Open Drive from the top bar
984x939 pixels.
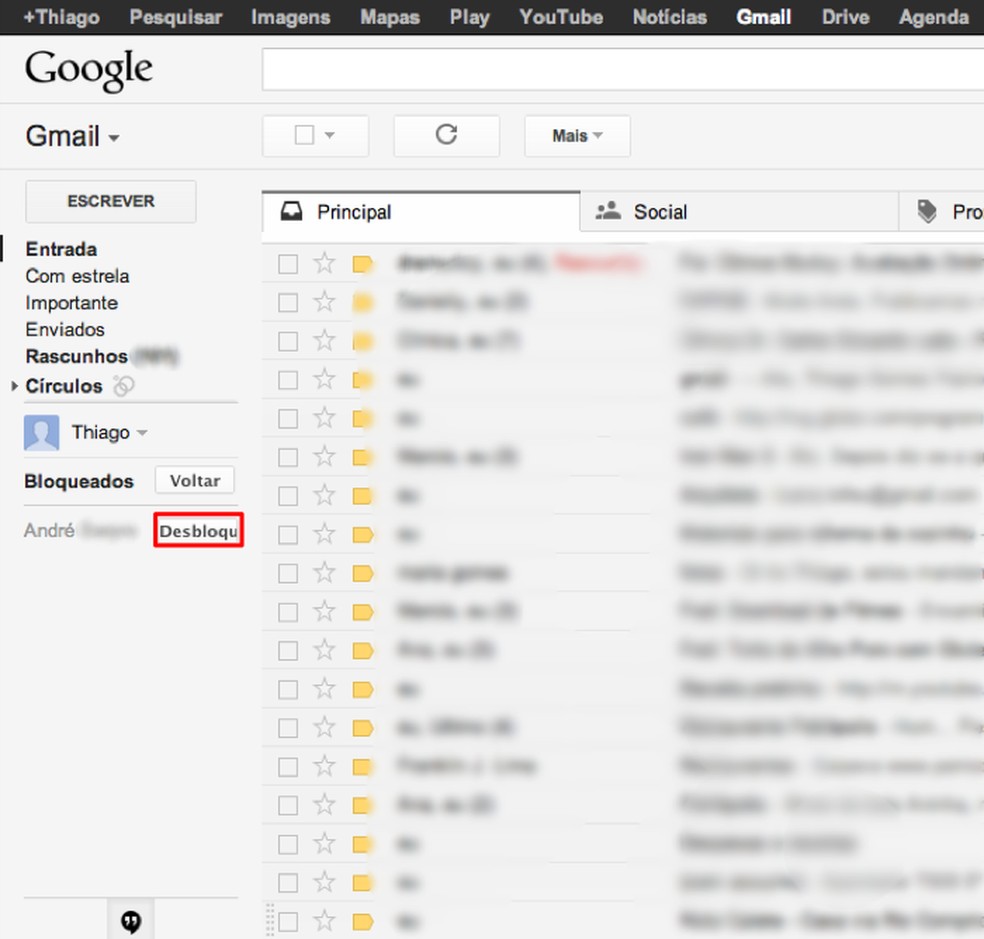[845, 17]
